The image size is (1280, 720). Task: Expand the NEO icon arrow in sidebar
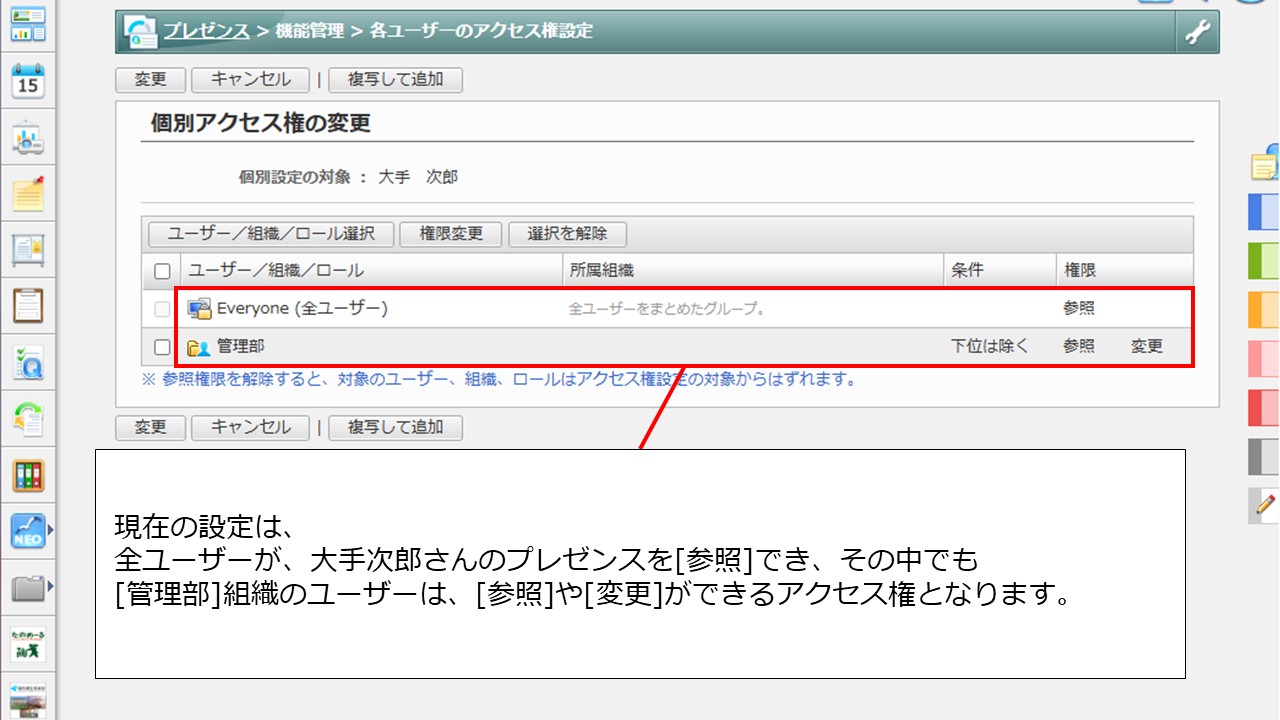coord(51,530)
